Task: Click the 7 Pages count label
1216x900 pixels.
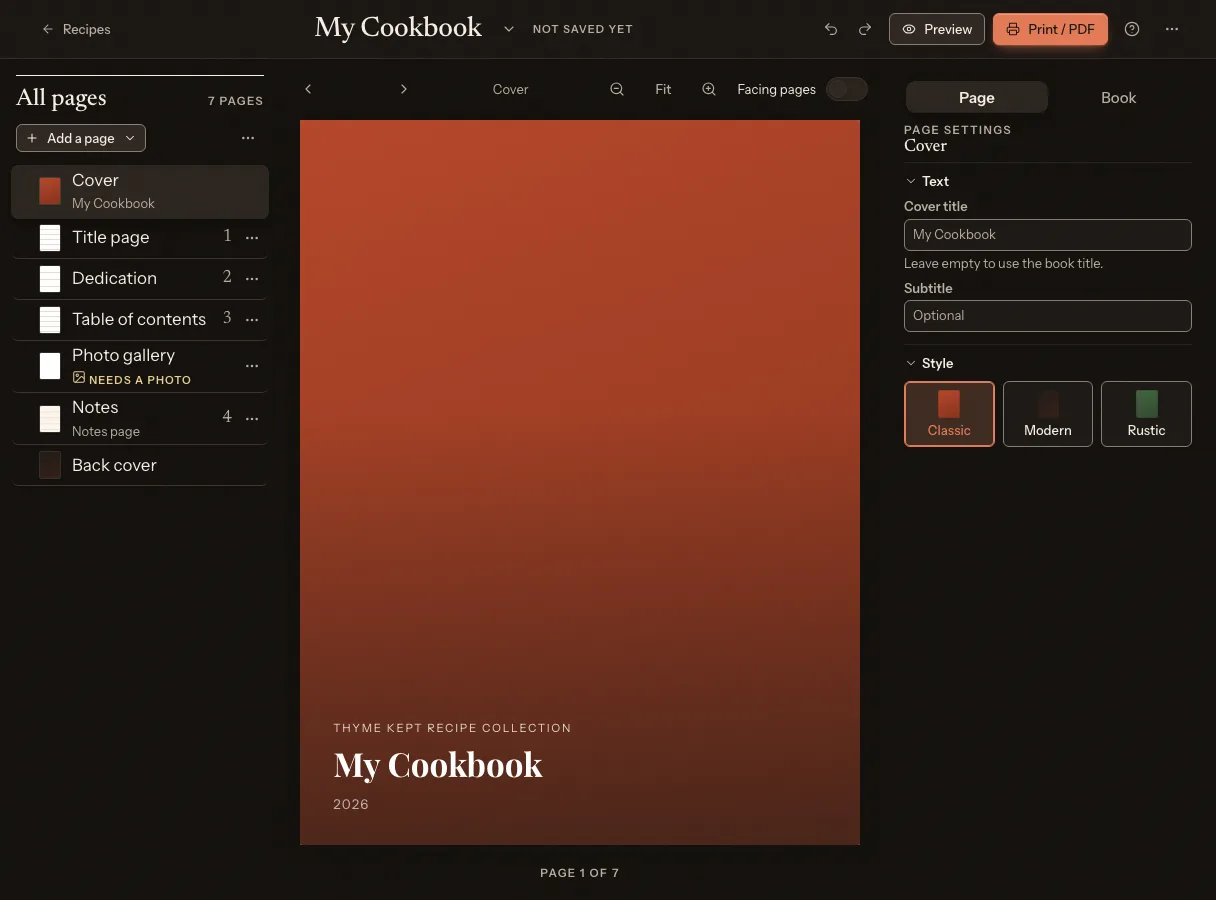Action: click(235, 101)
